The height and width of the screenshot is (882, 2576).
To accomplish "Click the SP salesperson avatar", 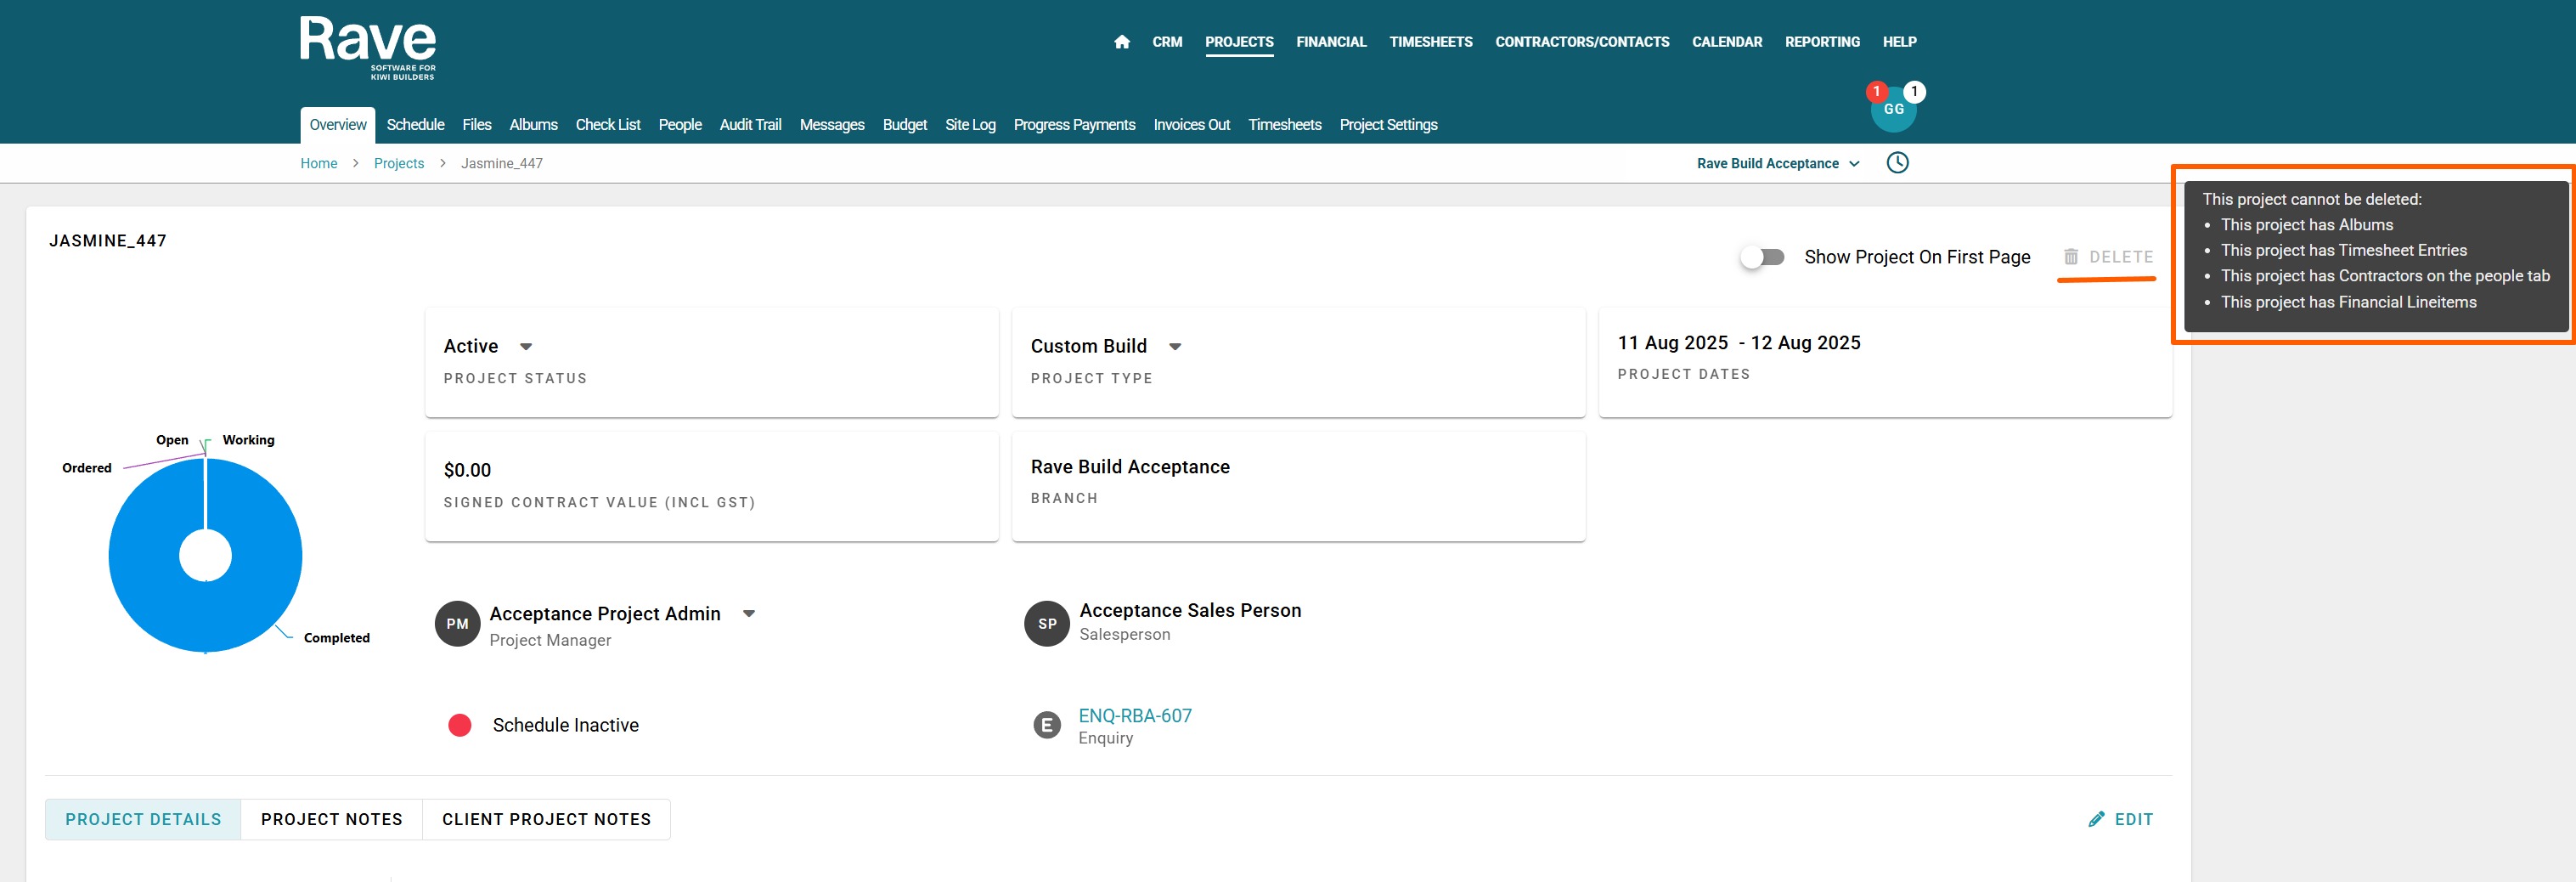I will tap(1047, 624).
